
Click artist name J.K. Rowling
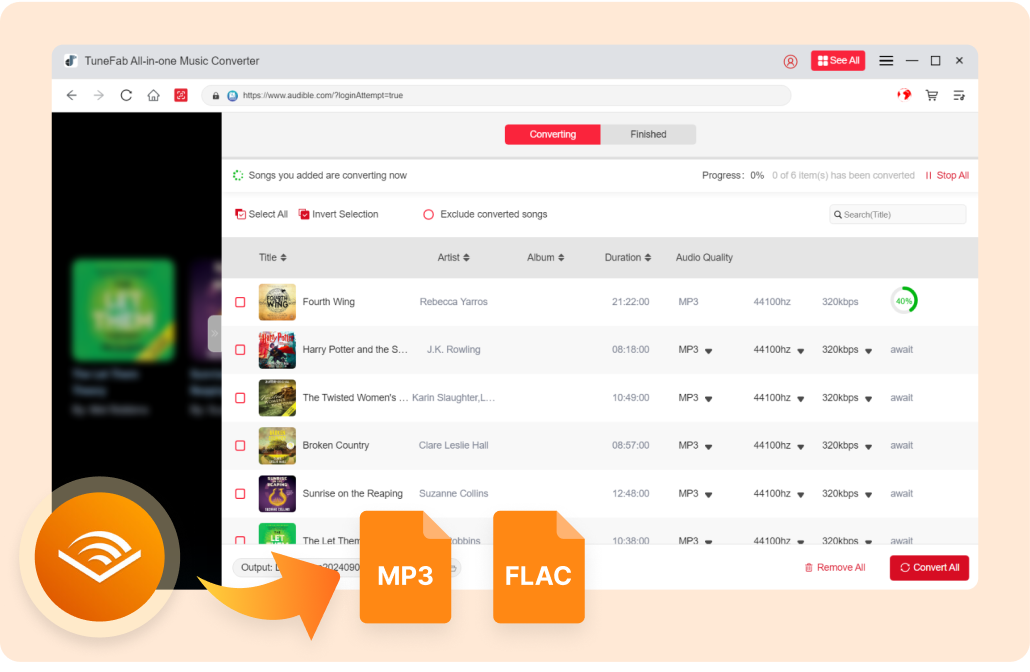point(453,350)
